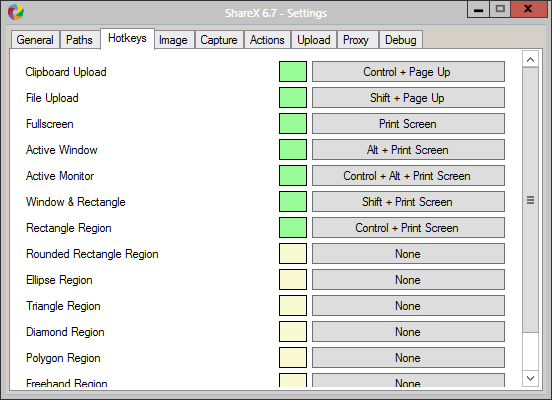The width and height of the screenshot is (552, 400).
Task: Click the Active Window label
Action: pos(62,150)
